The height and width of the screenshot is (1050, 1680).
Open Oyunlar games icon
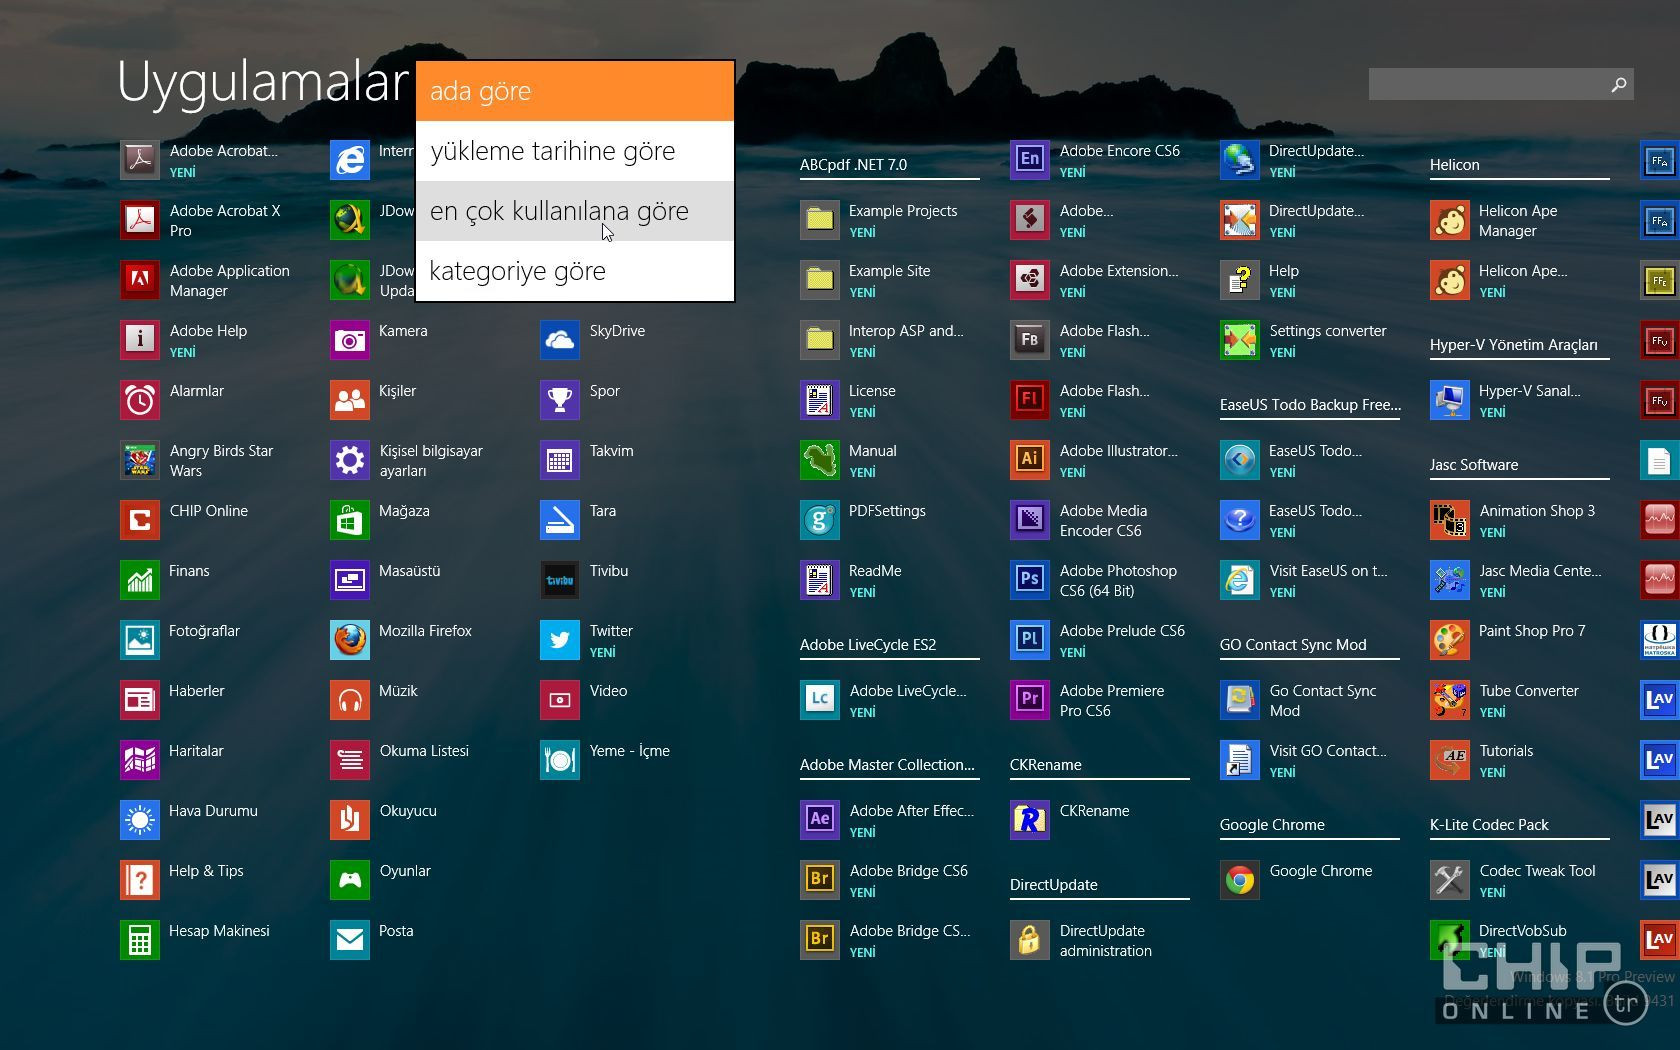[350, 880]
